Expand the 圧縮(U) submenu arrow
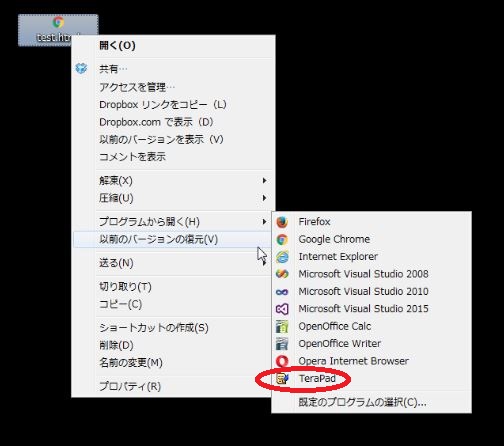 click(x=264, y=198)
